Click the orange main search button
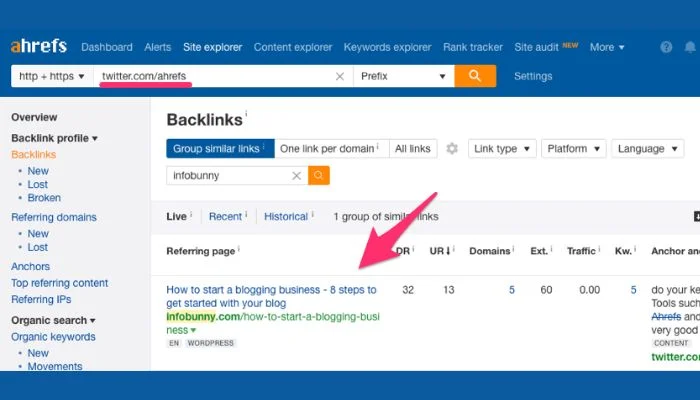The height and width of the screenshot is (400, 700). click(475, 76)
